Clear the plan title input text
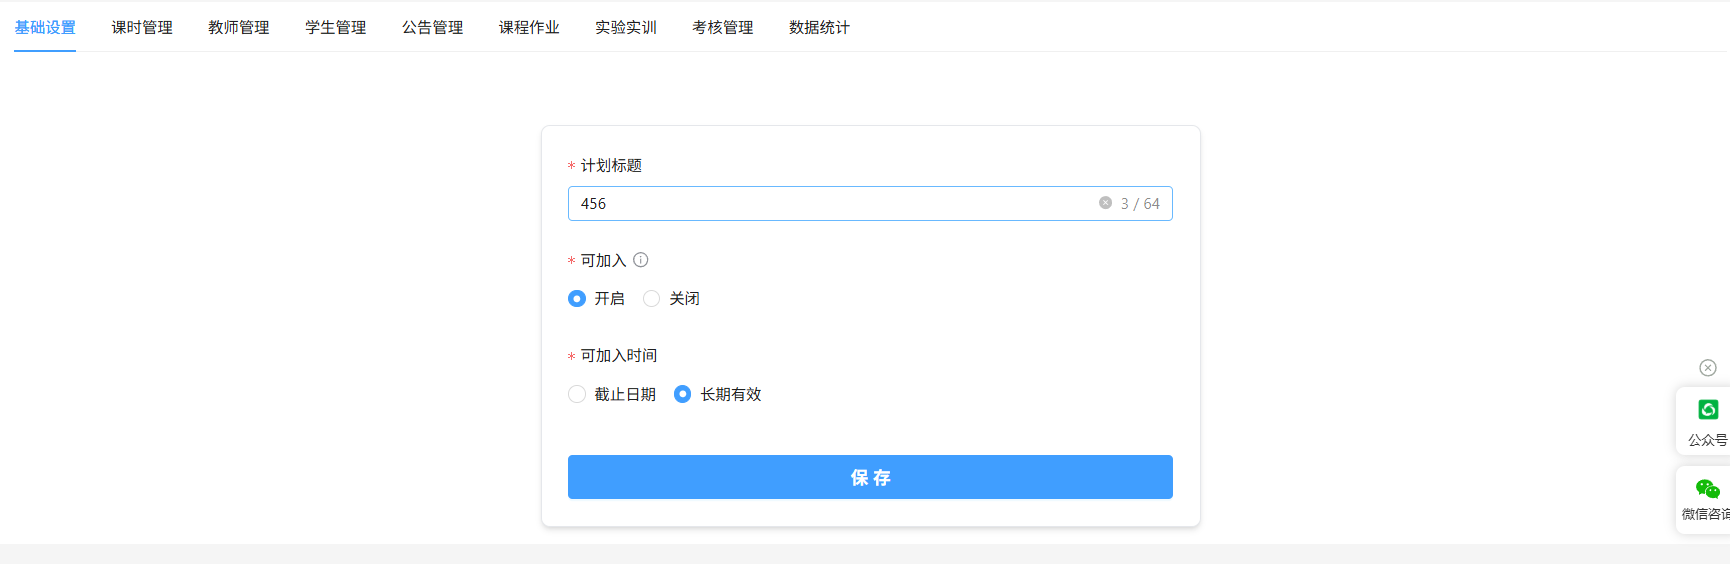This screenshot has width=1730, height=564. 1105,203
